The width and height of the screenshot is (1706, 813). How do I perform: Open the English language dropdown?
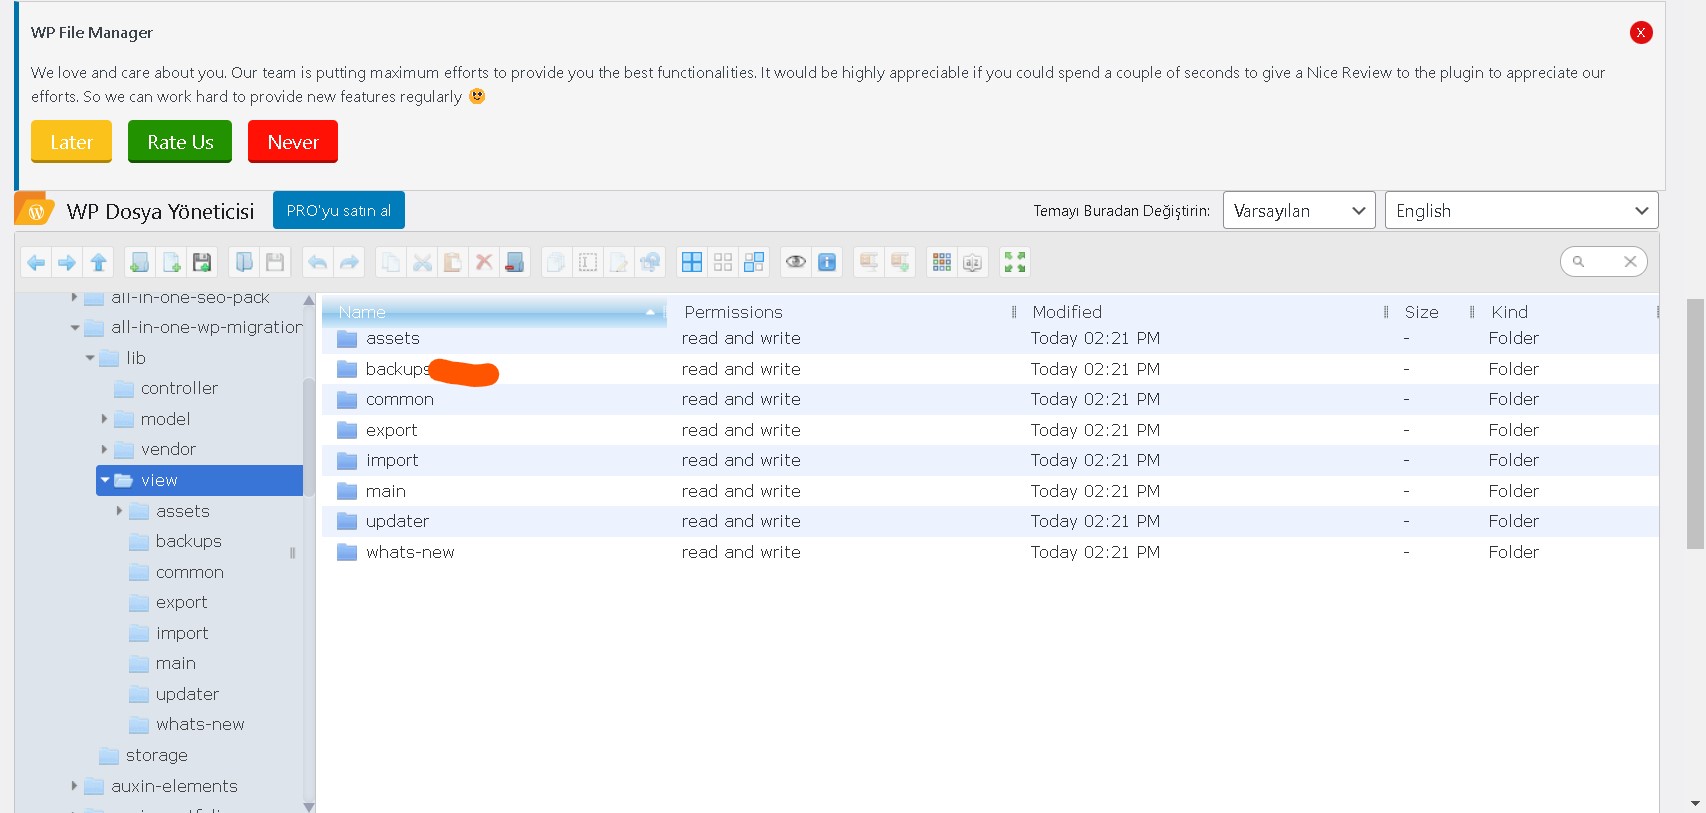pos(1521,210)
